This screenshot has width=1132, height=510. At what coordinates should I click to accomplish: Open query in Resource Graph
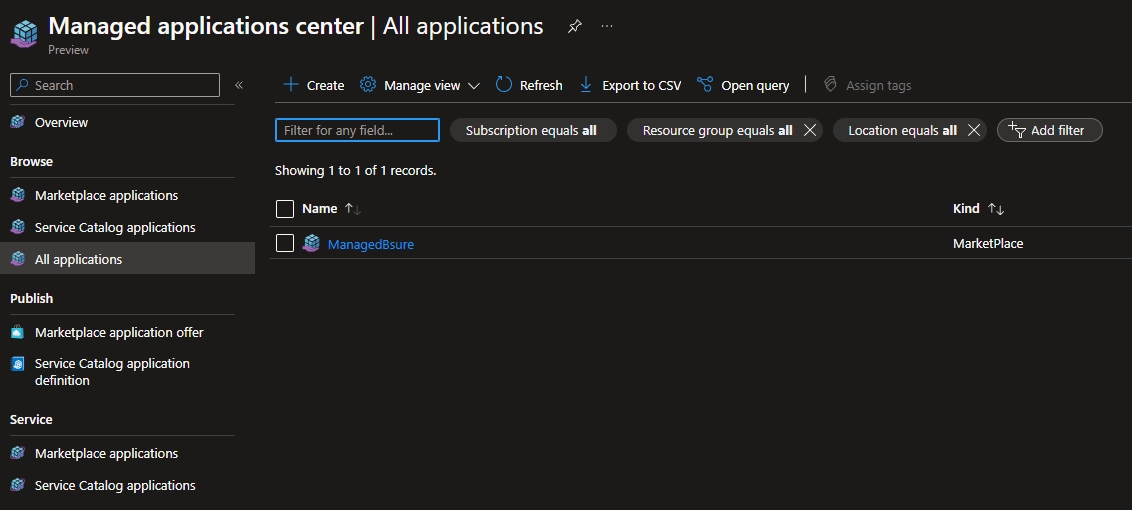[x=743, y=85]
